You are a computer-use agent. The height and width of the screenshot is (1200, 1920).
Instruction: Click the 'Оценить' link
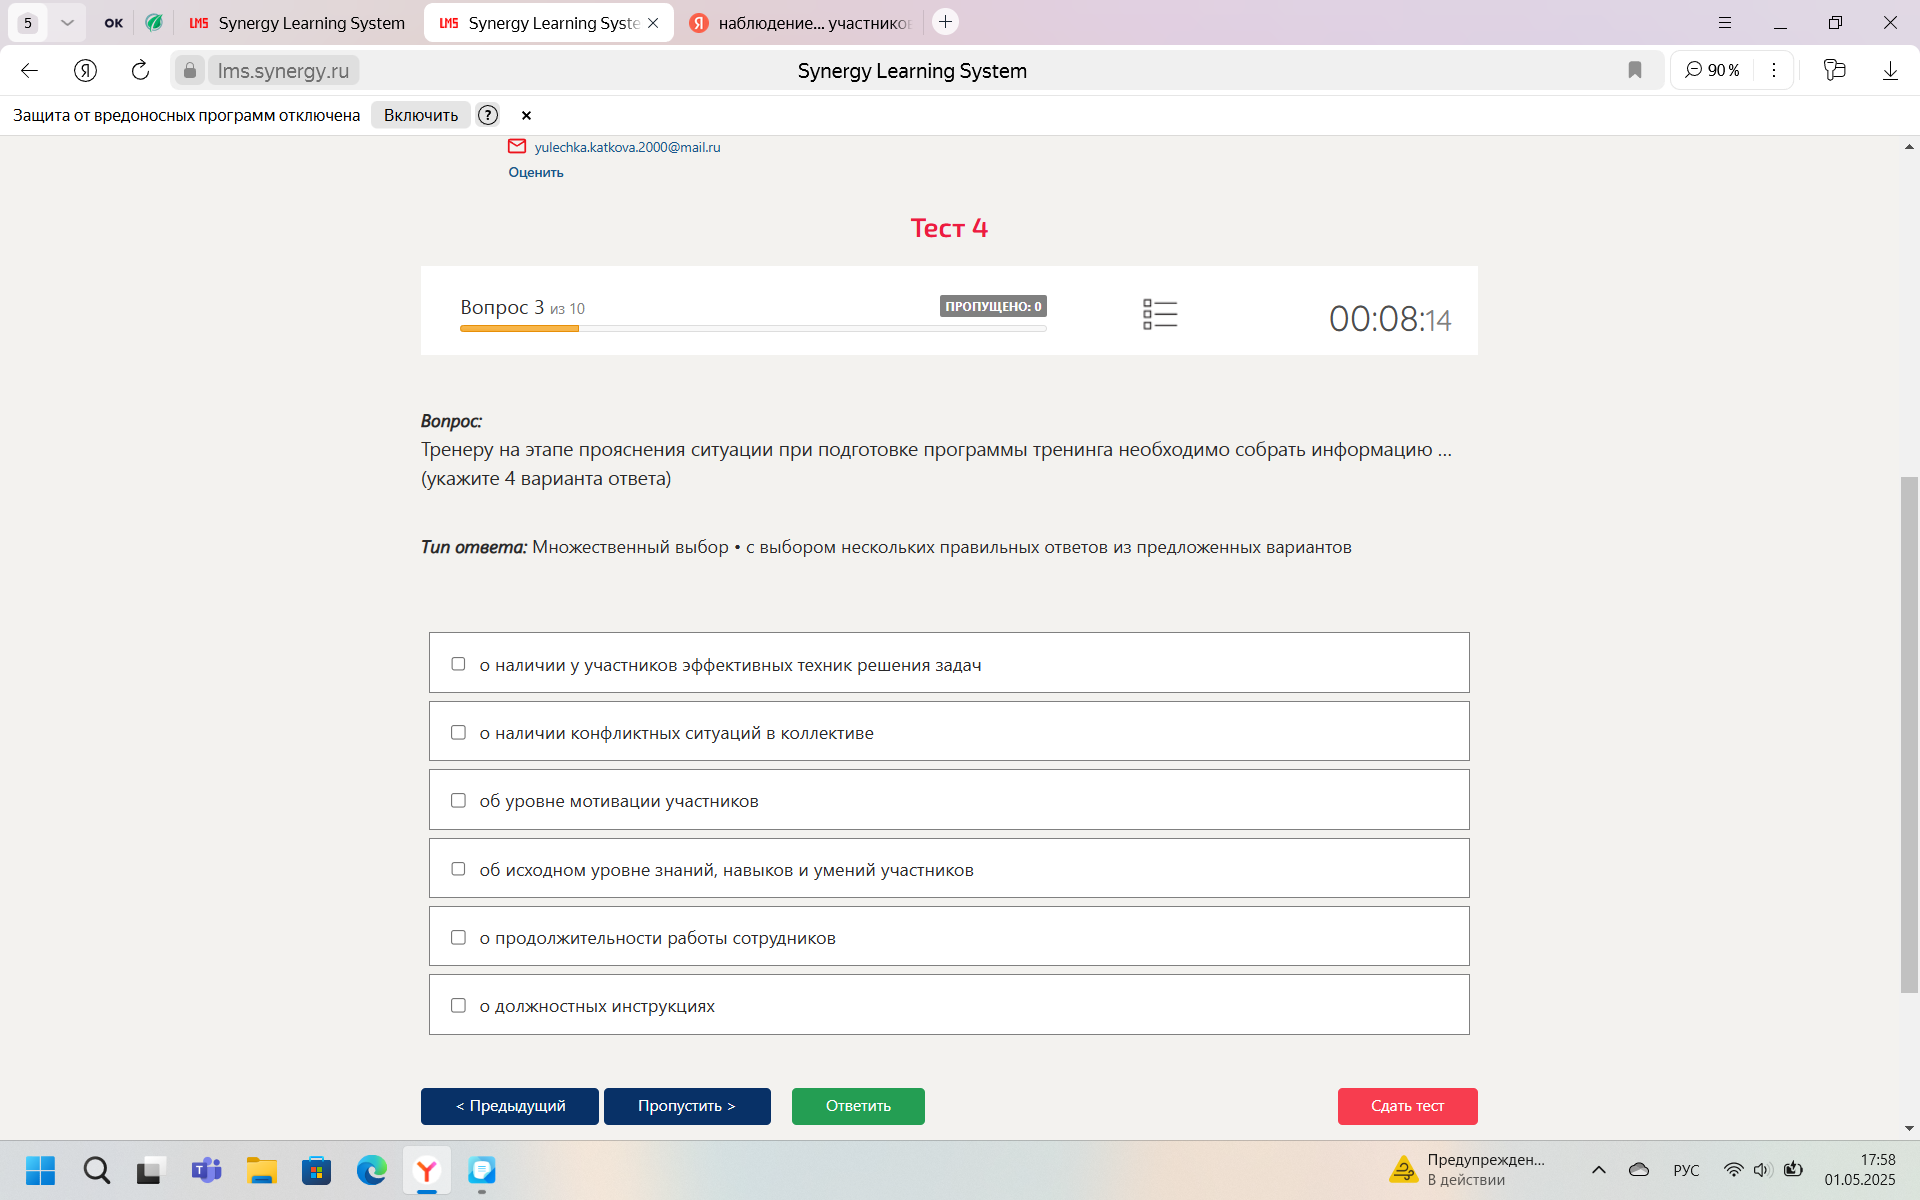coord(536,172)
